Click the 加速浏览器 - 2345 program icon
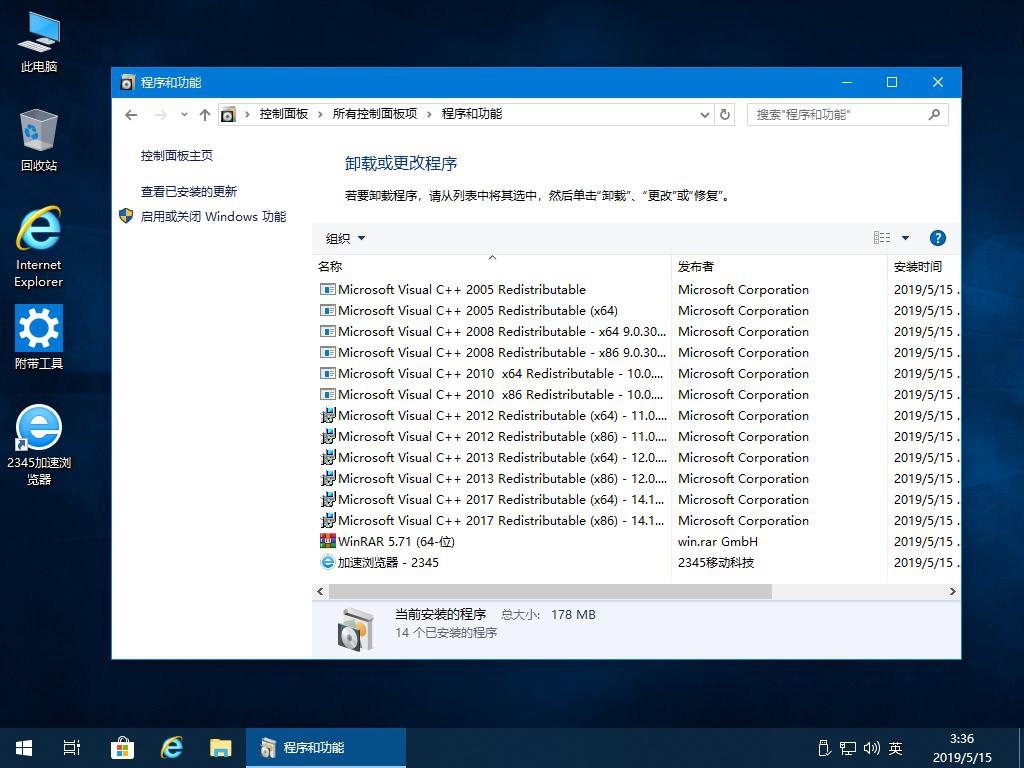1024x768 pixels. (327, 562)
